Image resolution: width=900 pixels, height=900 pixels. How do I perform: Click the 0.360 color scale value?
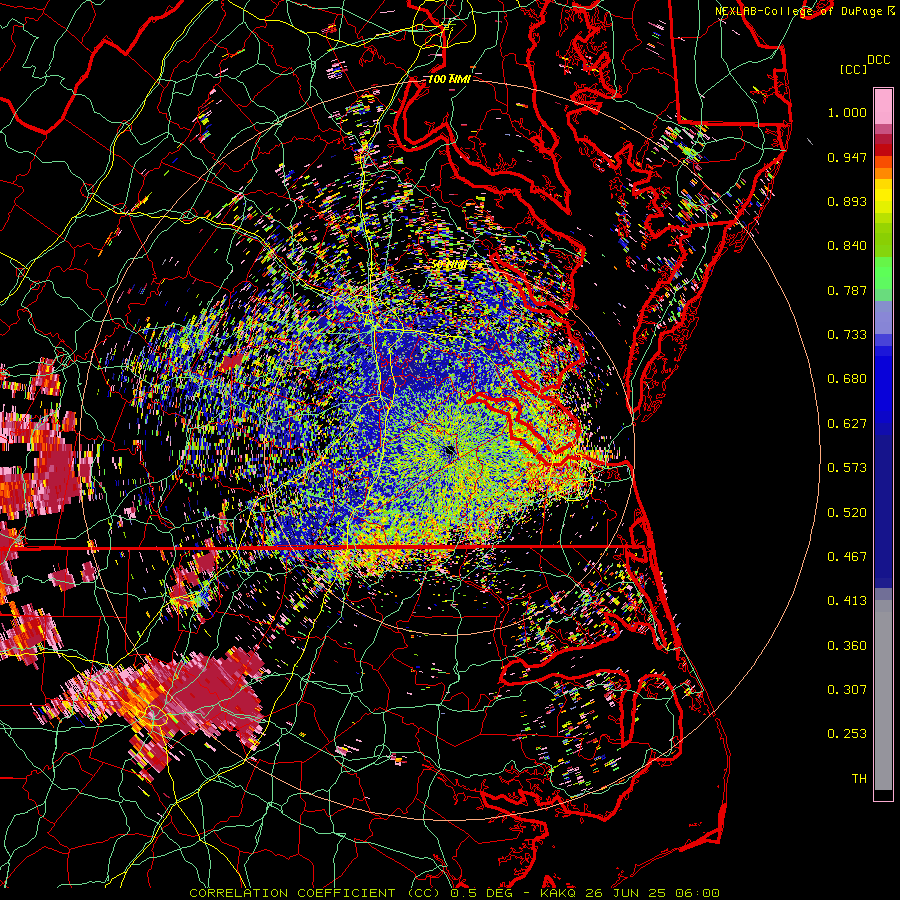click(847, 646)
